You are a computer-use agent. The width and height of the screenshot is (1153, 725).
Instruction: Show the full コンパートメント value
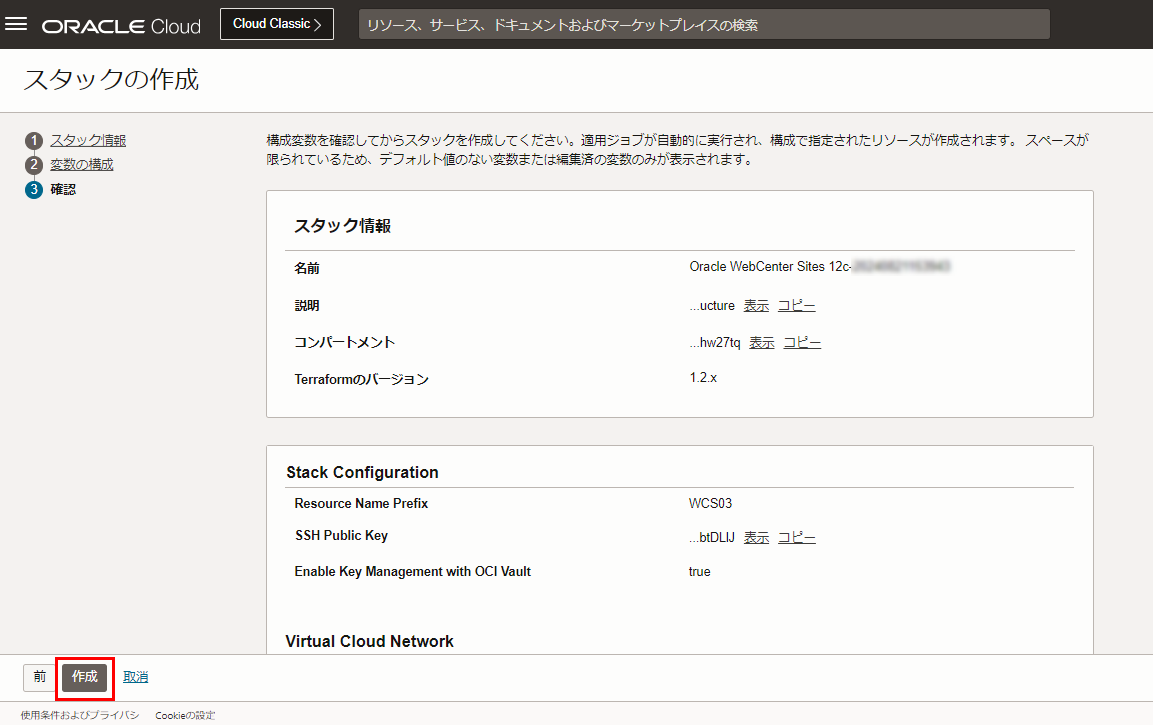coord(761,343)
